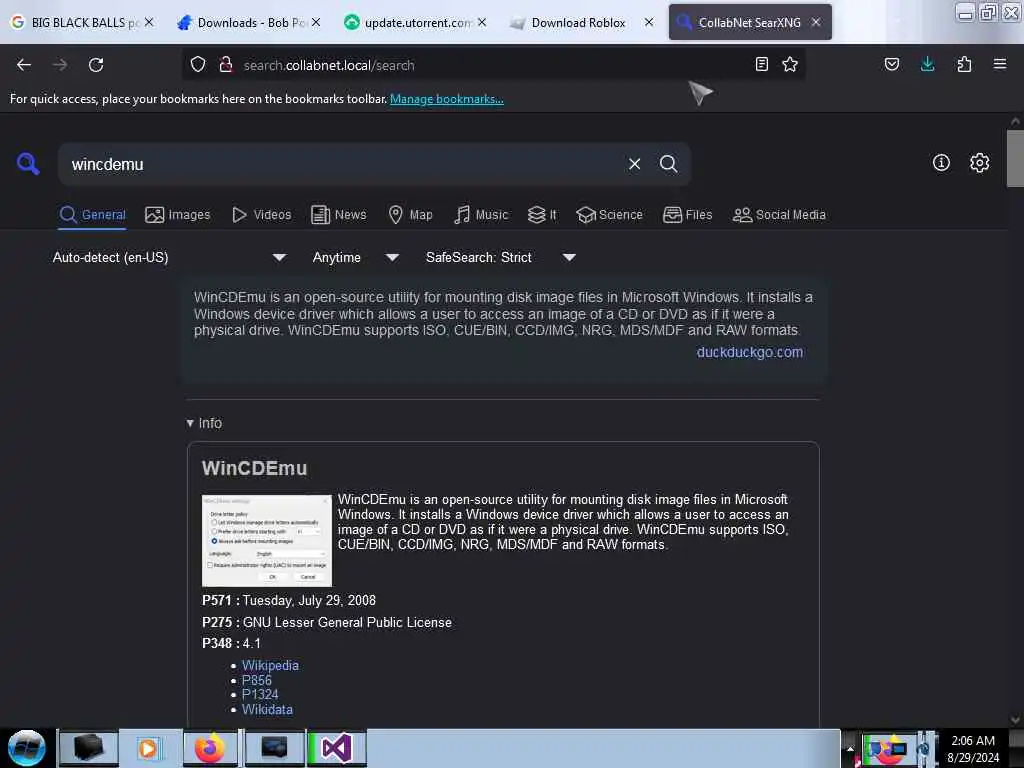This screenshot has height=768, width=1024.
Task: Open Visual Studio from the taskbar
Action: [x=337, y=748]
